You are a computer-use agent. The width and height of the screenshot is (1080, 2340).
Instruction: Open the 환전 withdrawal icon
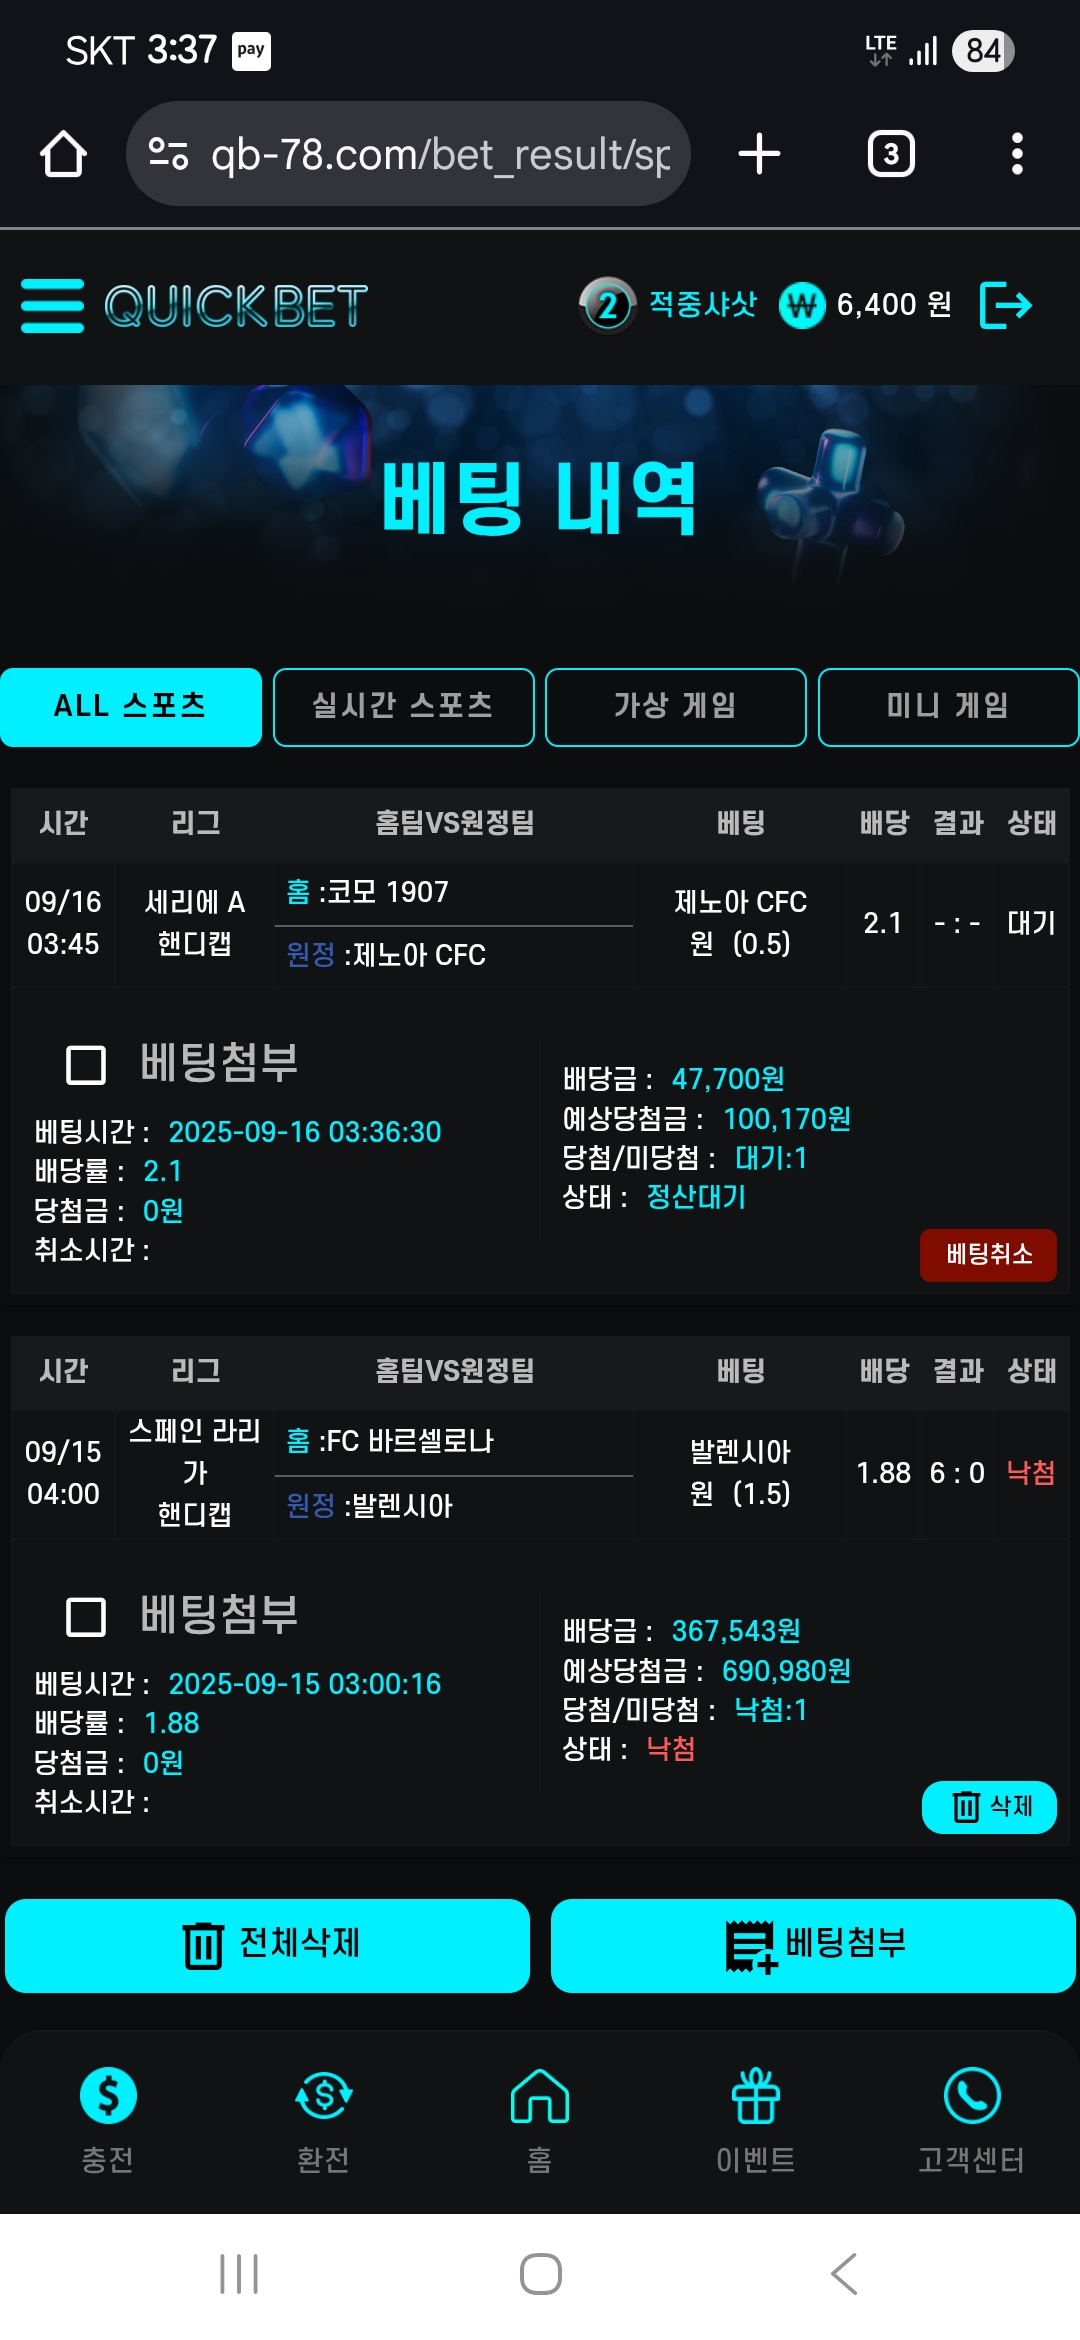324,2095
